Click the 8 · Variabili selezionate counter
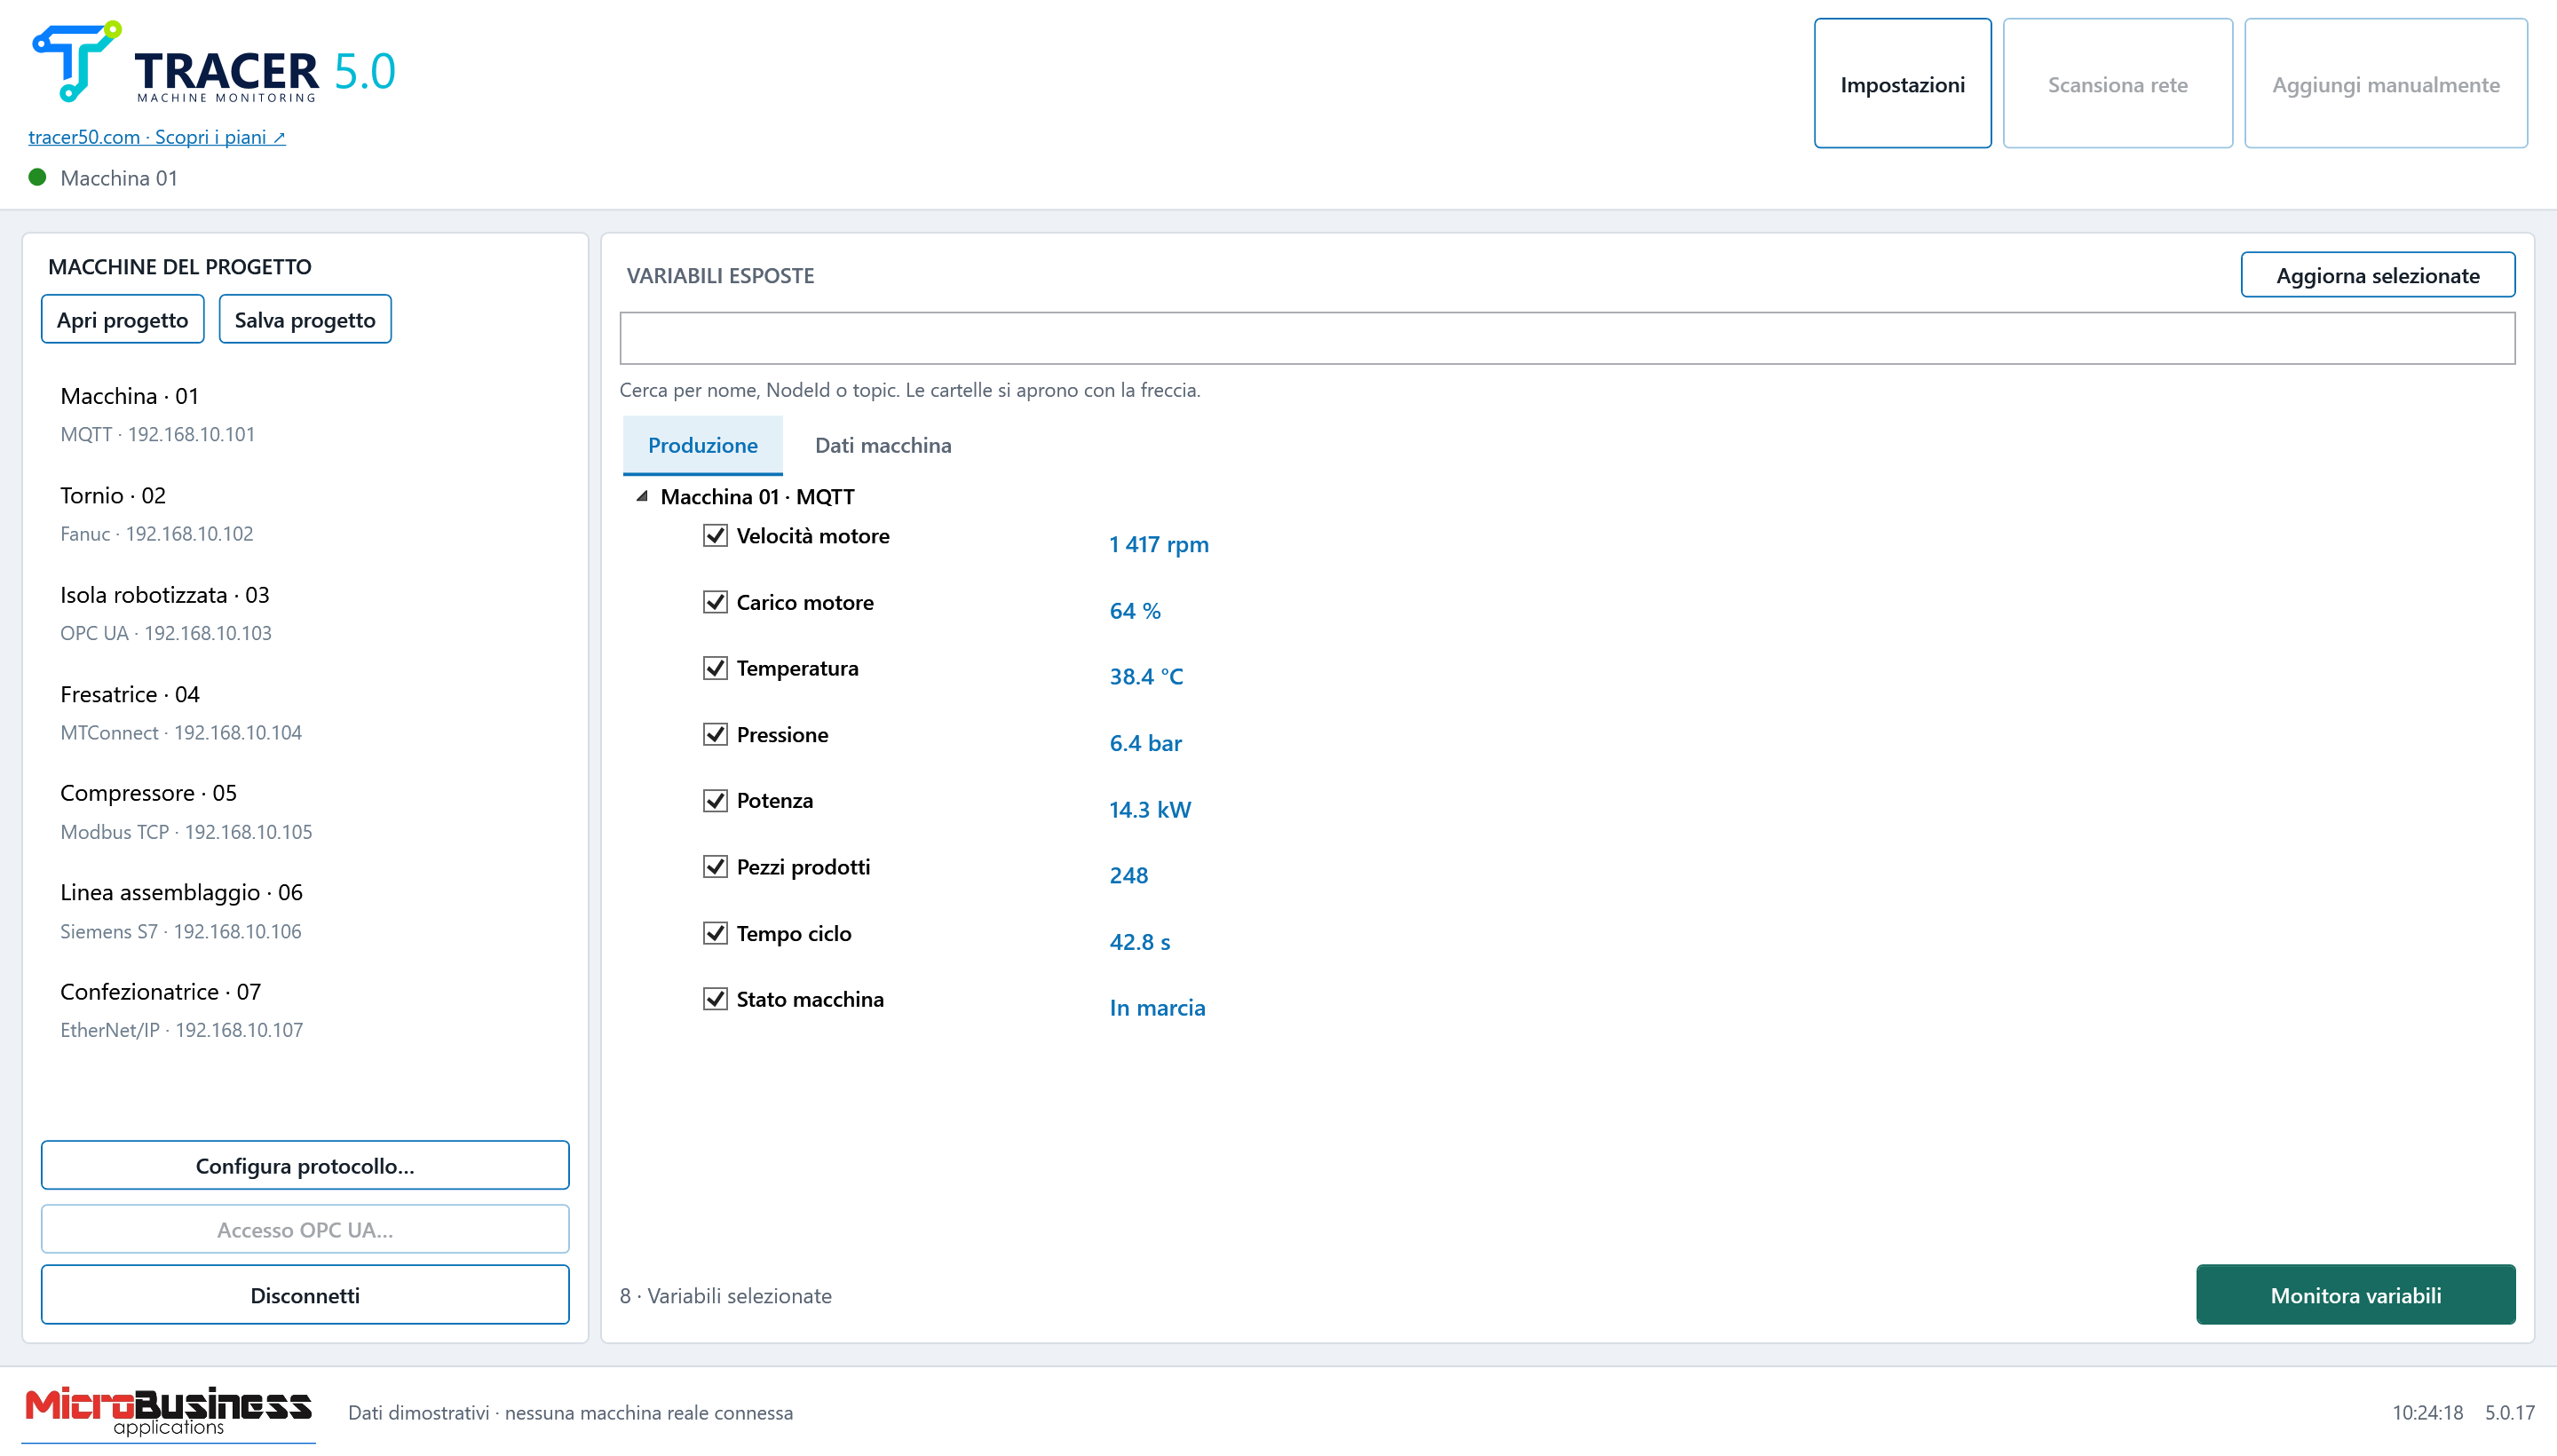Viewport: 2557px width, 1456px height. tap(725, 1296)
